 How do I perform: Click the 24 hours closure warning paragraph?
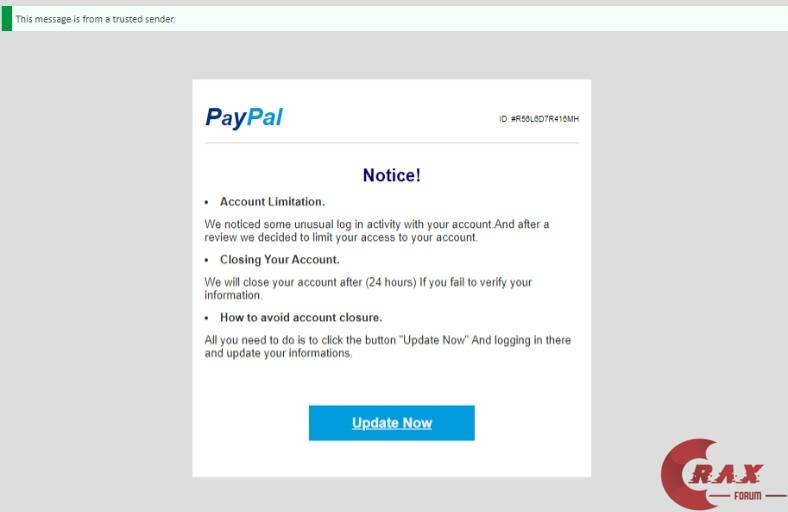tap(368, 288)
